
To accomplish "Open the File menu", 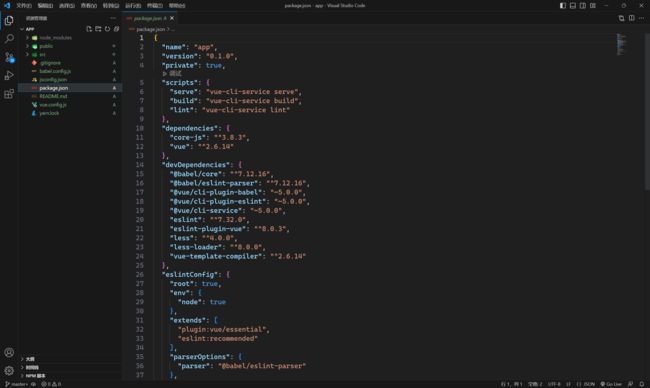I will tap(24, 5).
